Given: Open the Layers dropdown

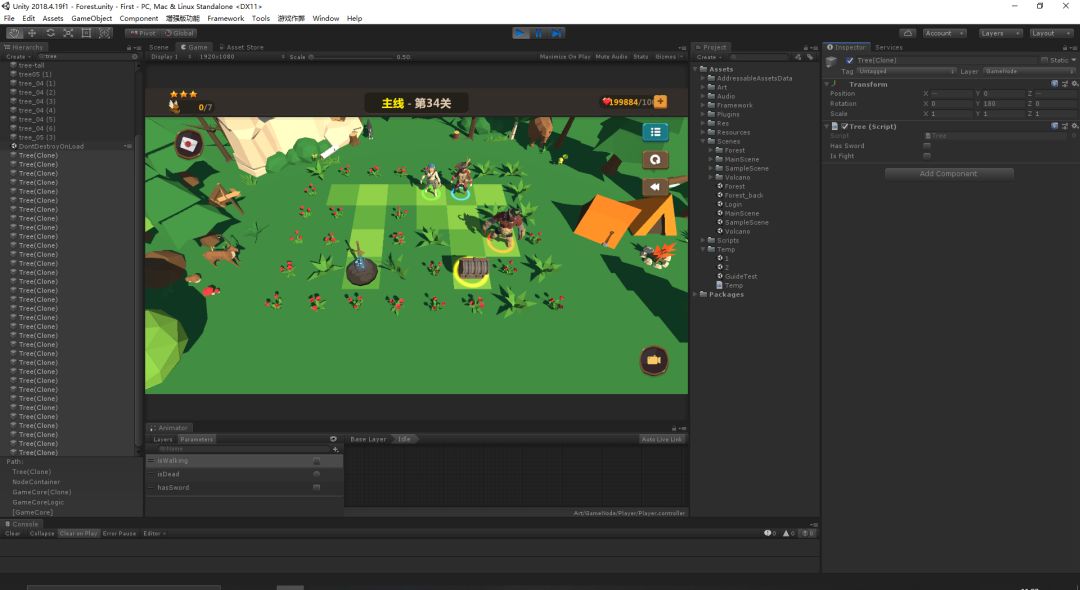Looking at the screenshot, I should click(999, 33).
